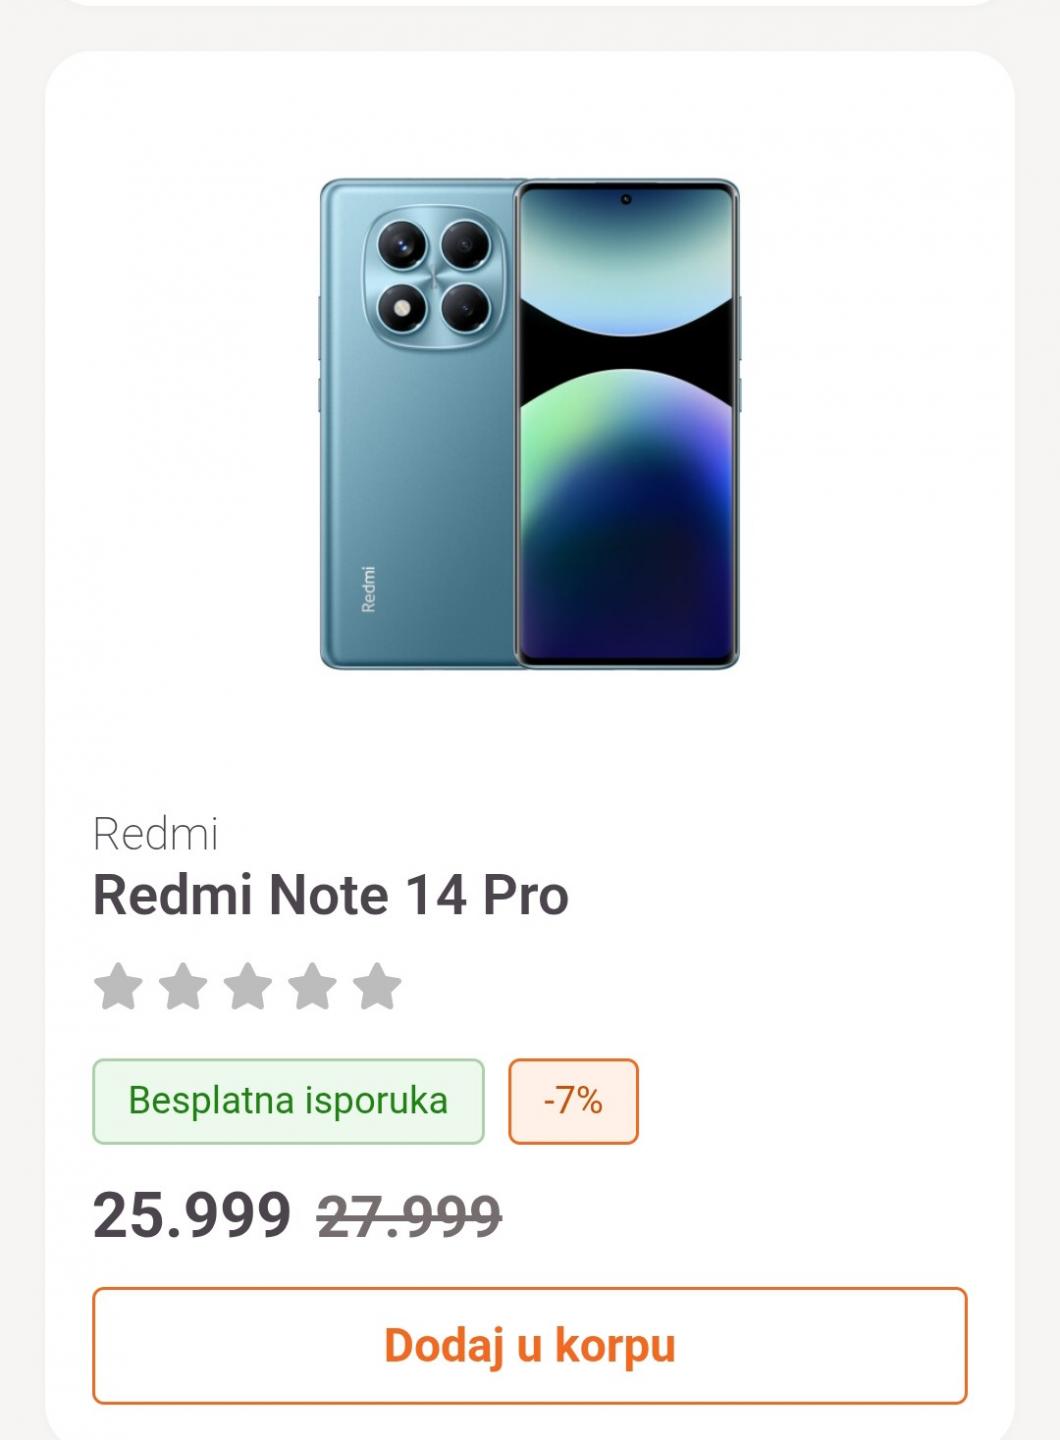Open the Redmi Note 14 Pro title link
Image resolution: width=1060 pixels, height=1440 pixels.
tap(330, 894)
